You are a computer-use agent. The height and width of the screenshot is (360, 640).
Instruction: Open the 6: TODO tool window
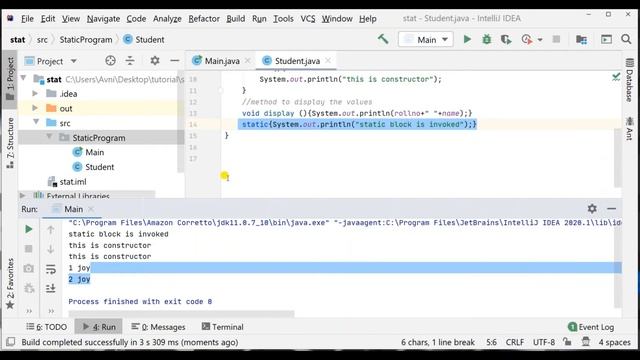47,327
